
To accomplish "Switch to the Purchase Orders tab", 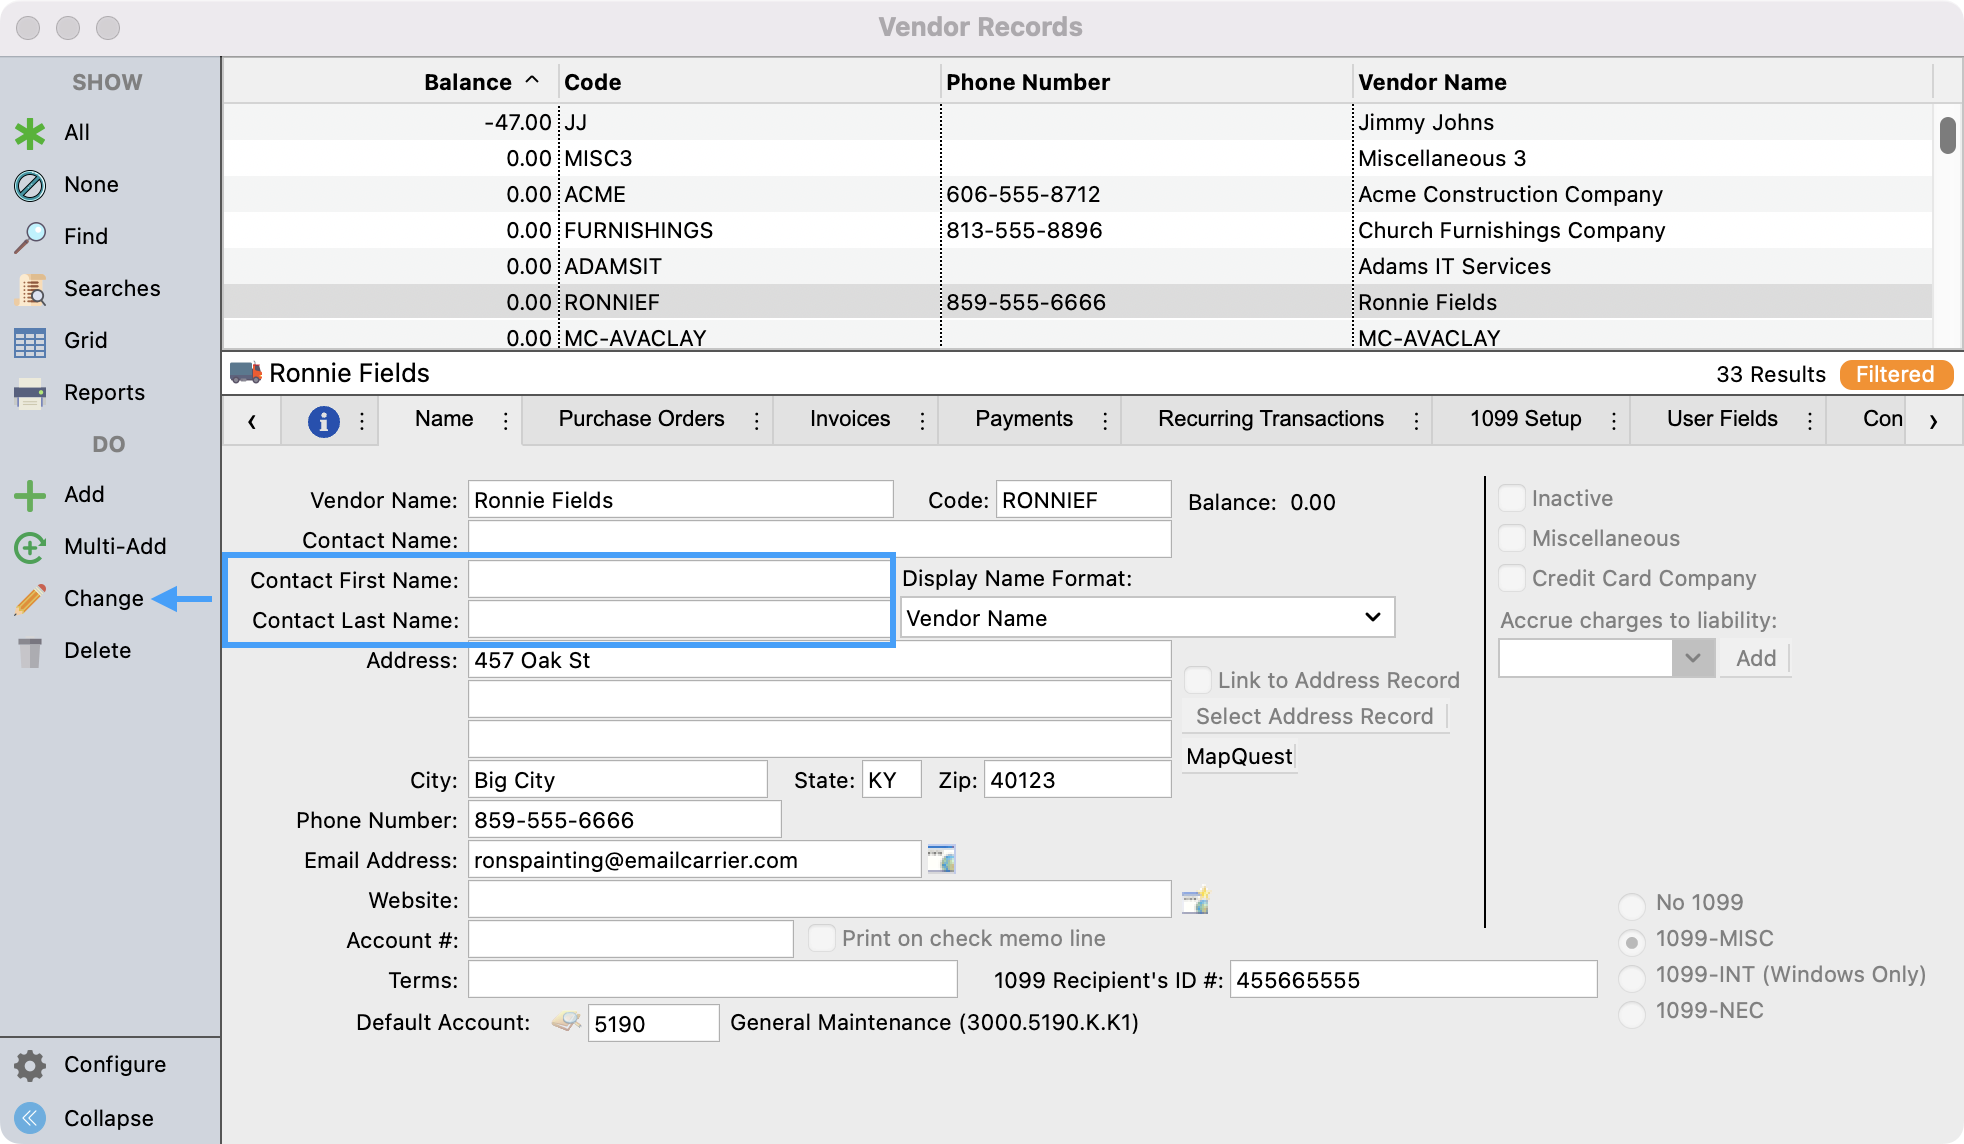I will coord(641,419).
